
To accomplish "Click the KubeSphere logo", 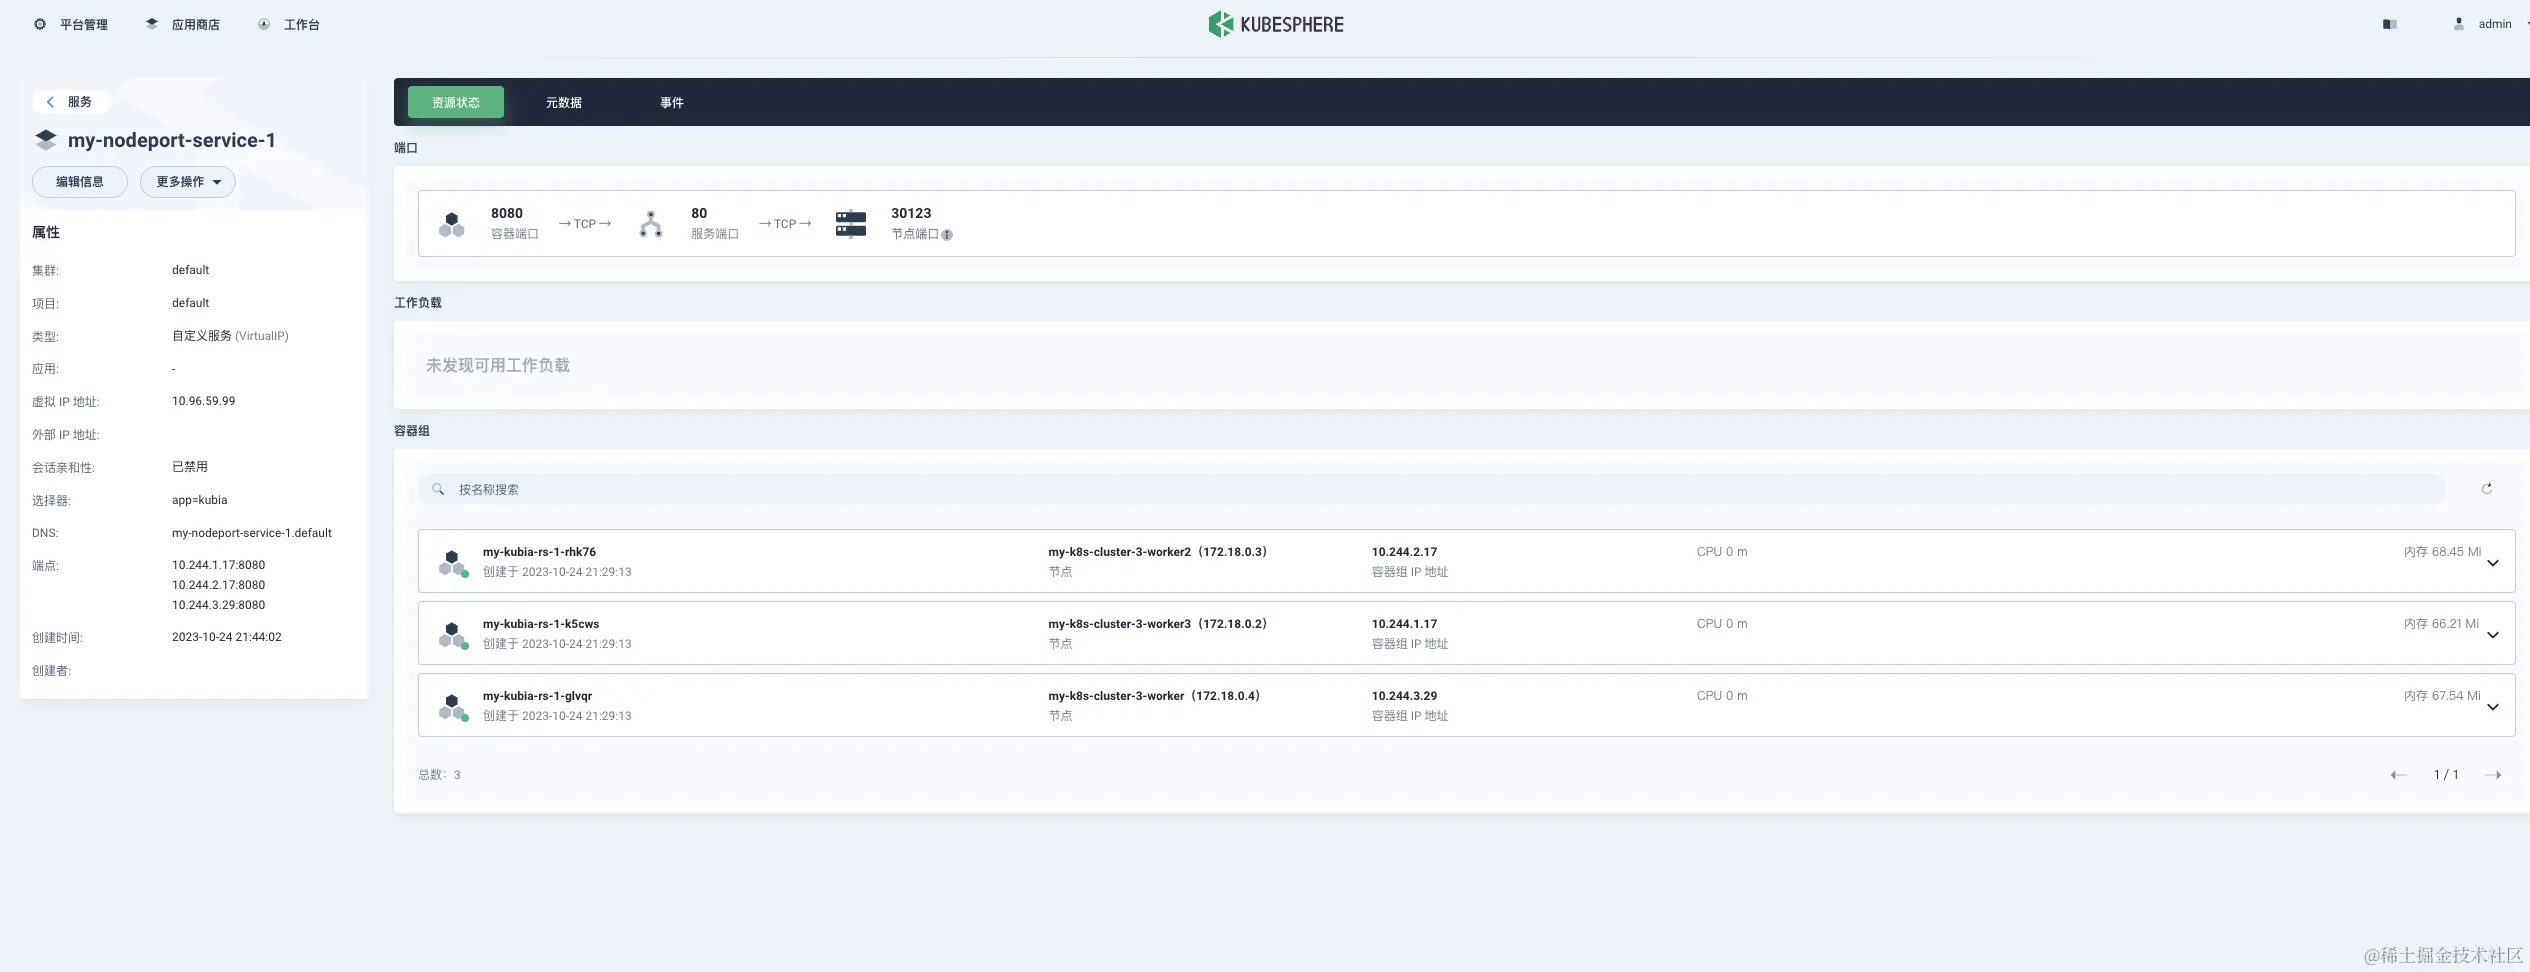I will click(1275, 24).
